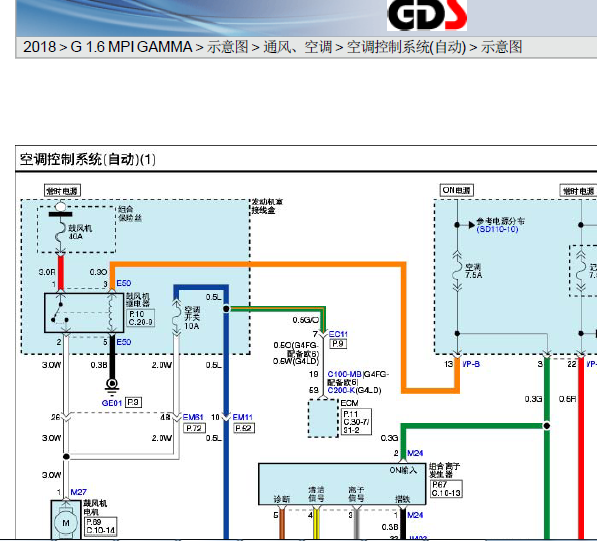Follow the SD110-10 reference link
Screen dimensions: 597x541
point(497,229)
